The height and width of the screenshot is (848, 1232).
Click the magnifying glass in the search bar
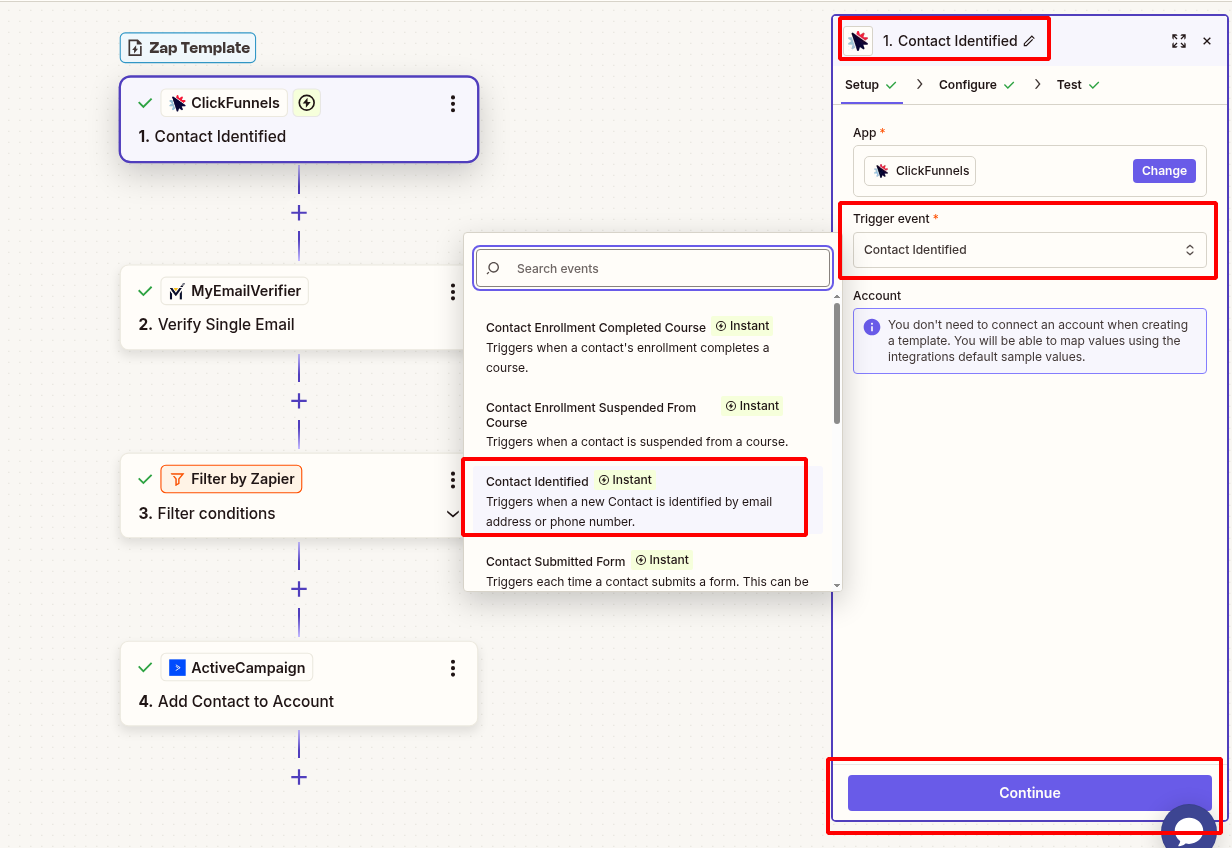(493, 268)
